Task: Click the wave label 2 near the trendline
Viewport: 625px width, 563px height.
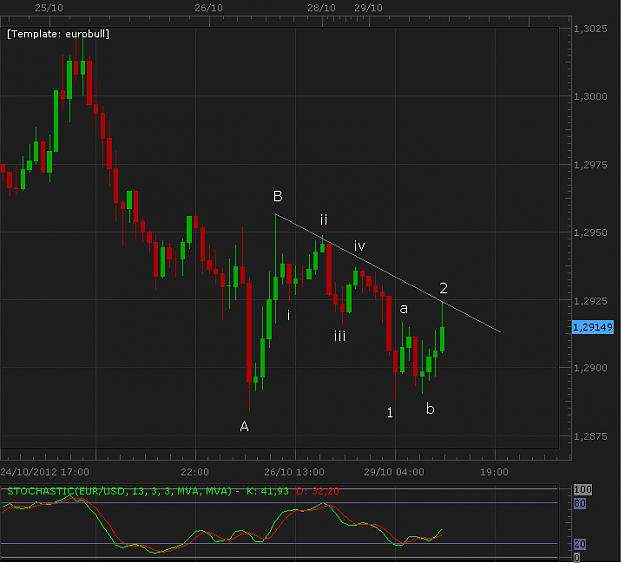Action: point(444,288)
